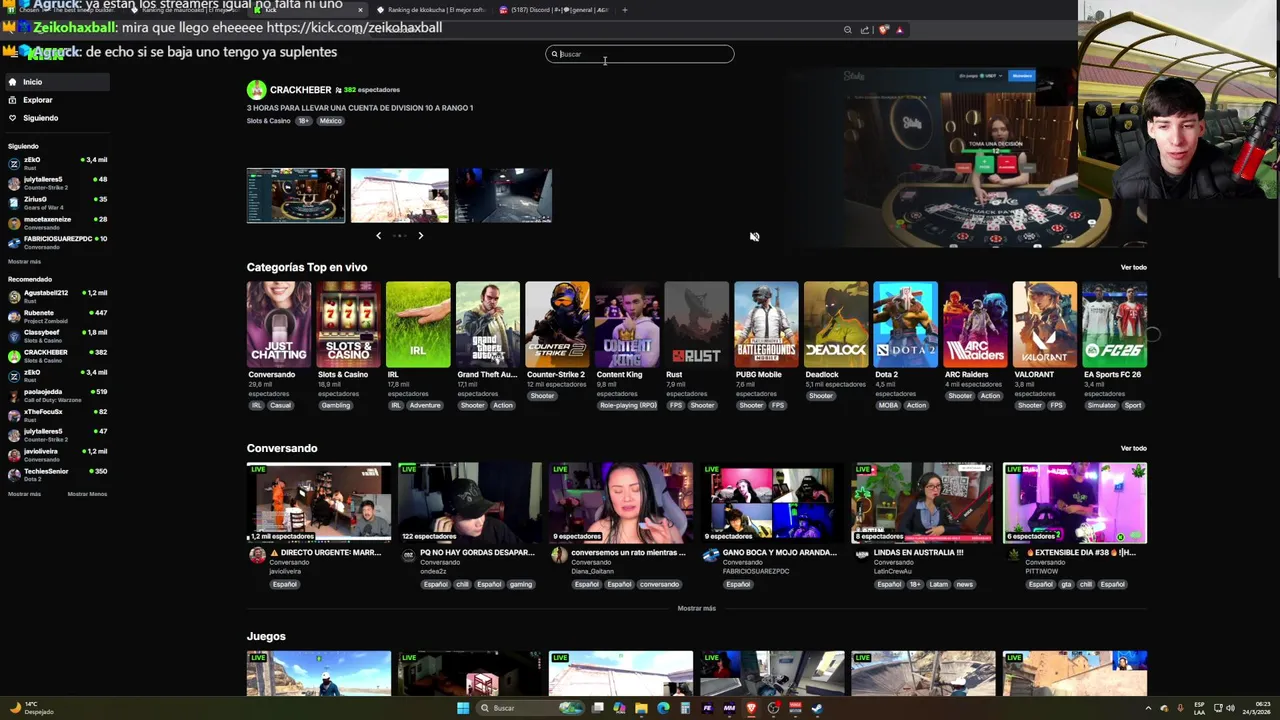Click the Gambling tag under Slots & Casino
The image size is (1280, 720).
(336, 406)
